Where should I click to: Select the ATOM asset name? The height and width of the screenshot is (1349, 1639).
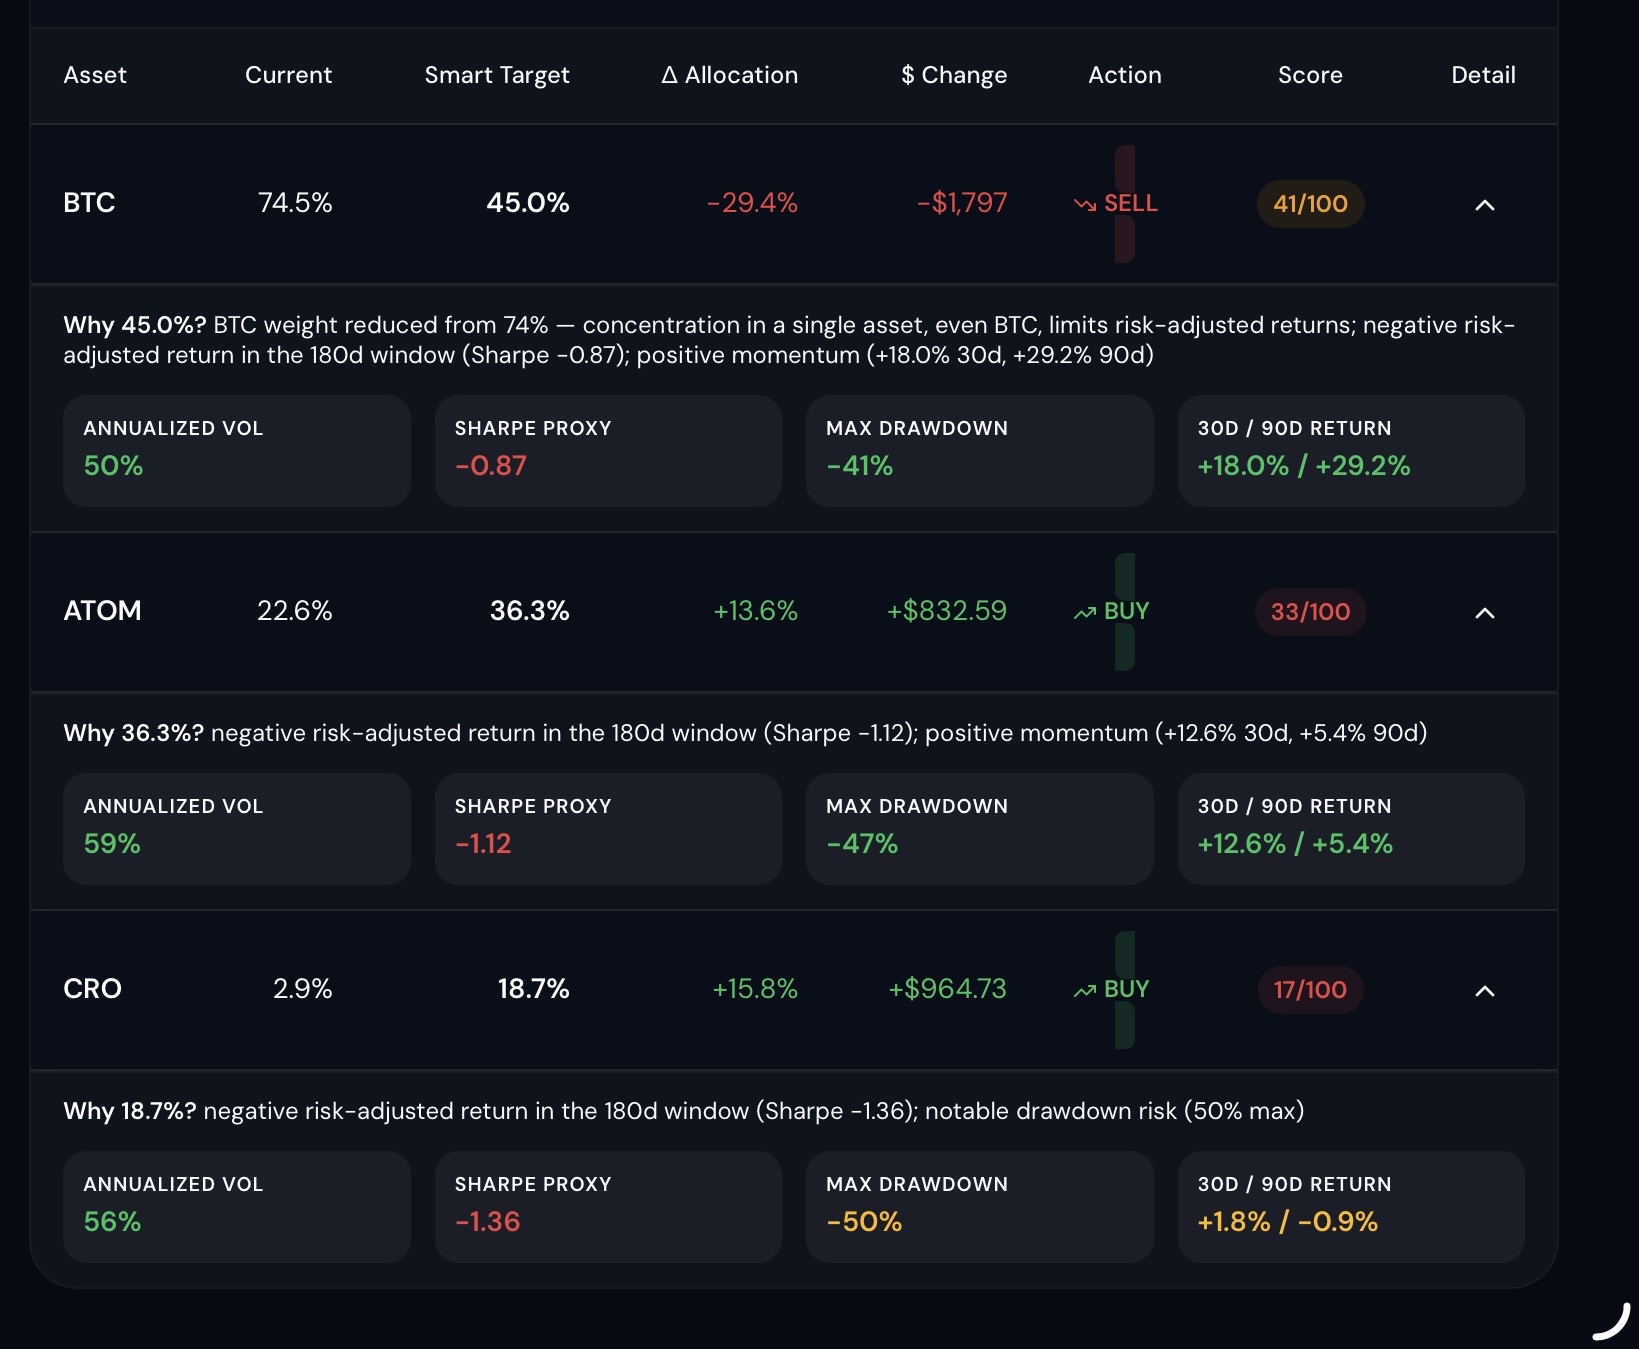(102, 611)
